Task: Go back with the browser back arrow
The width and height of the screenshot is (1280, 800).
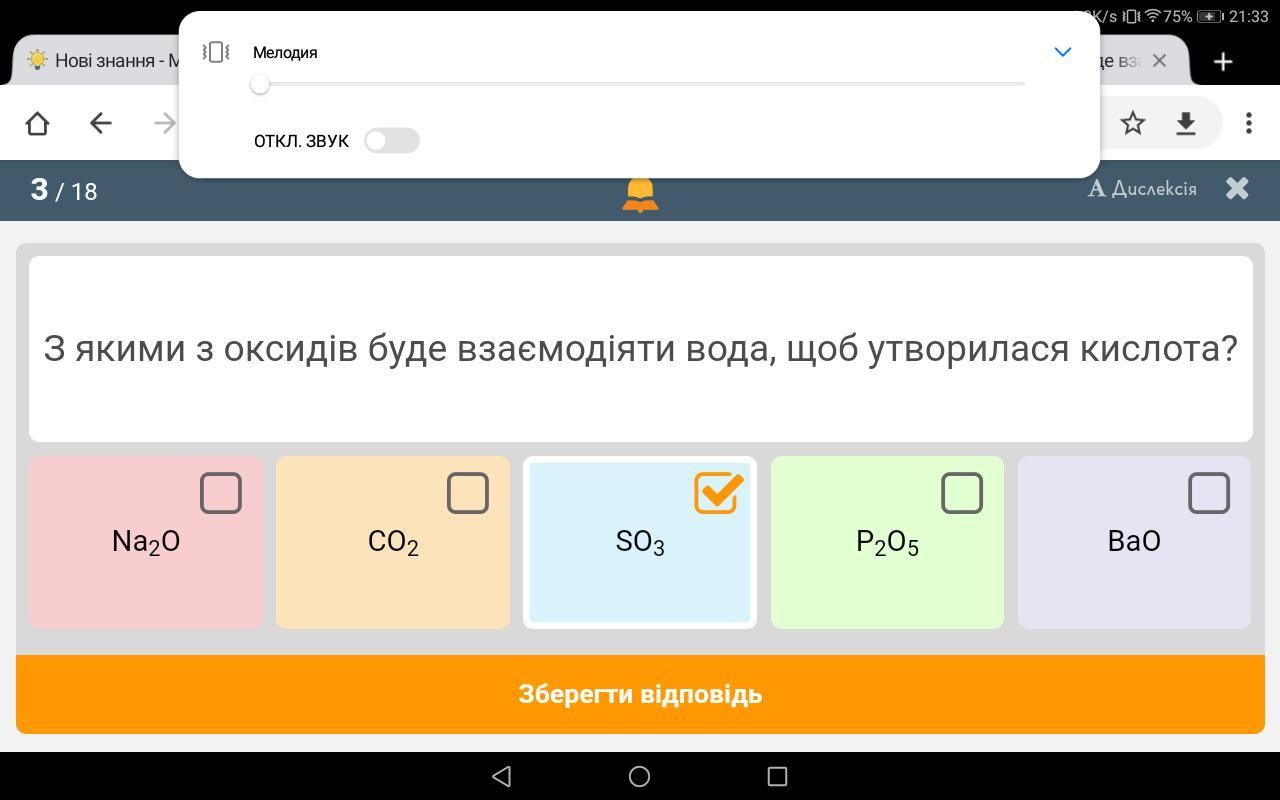Action: [x=100, y=123]
